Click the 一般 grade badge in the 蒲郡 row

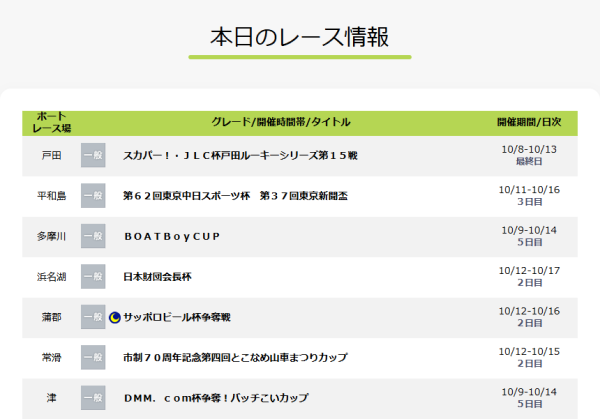pos(92,317)
